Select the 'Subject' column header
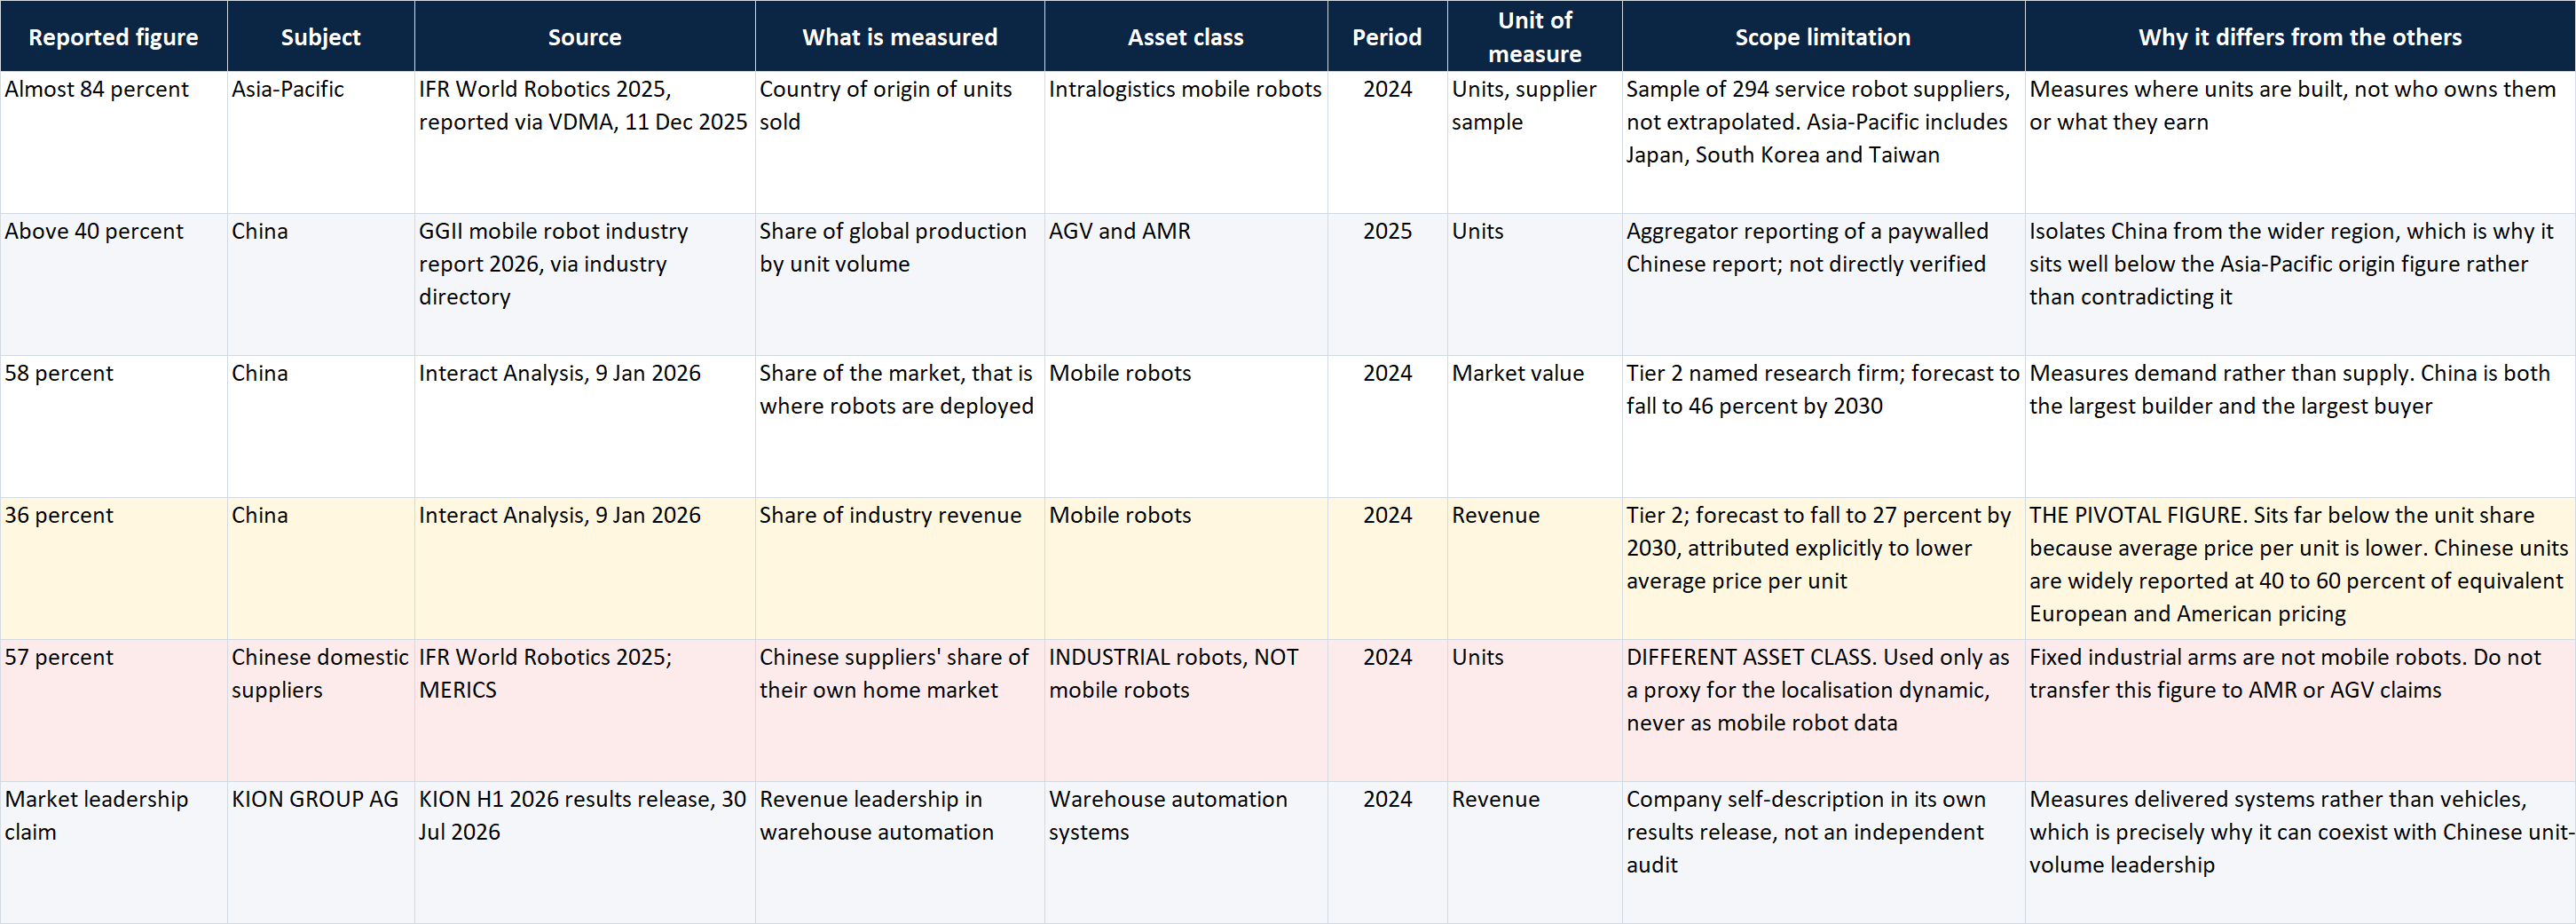Image resolution: width=2576 pixels, height=924 pixels. (321, 36)
